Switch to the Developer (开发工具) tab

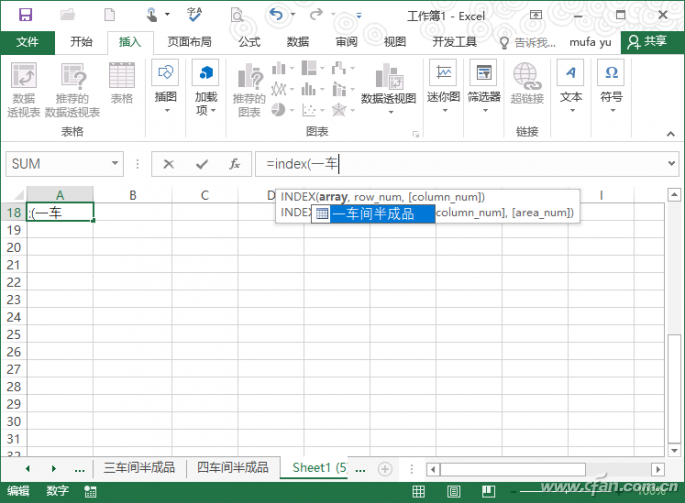(454, 42)
